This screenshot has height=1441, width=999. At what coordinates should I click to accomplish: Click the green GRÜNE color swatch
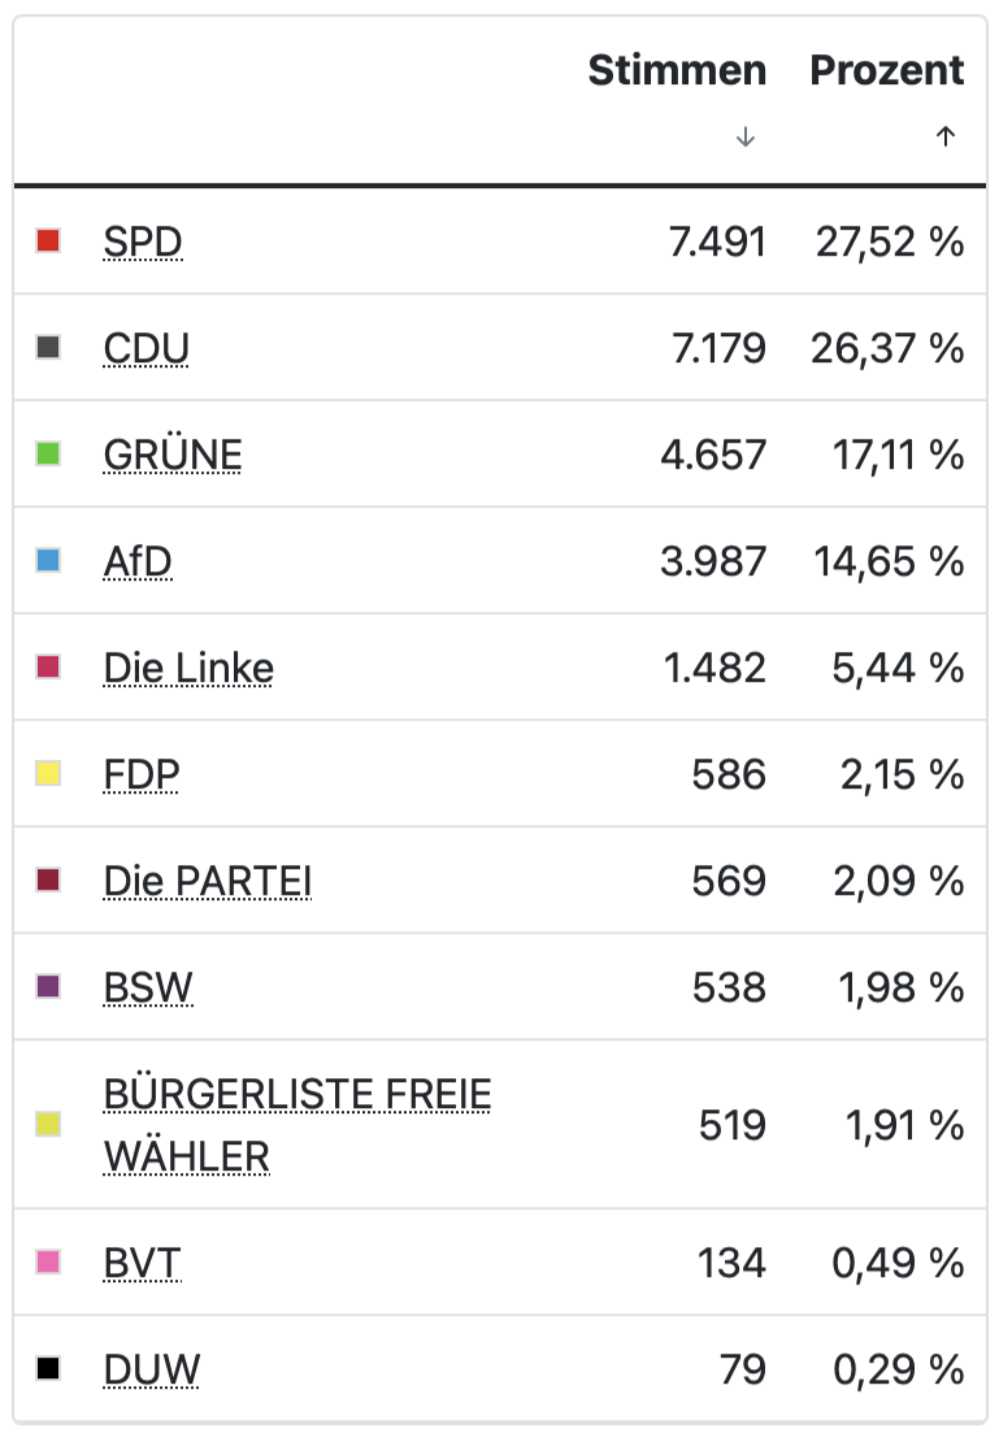48,454
